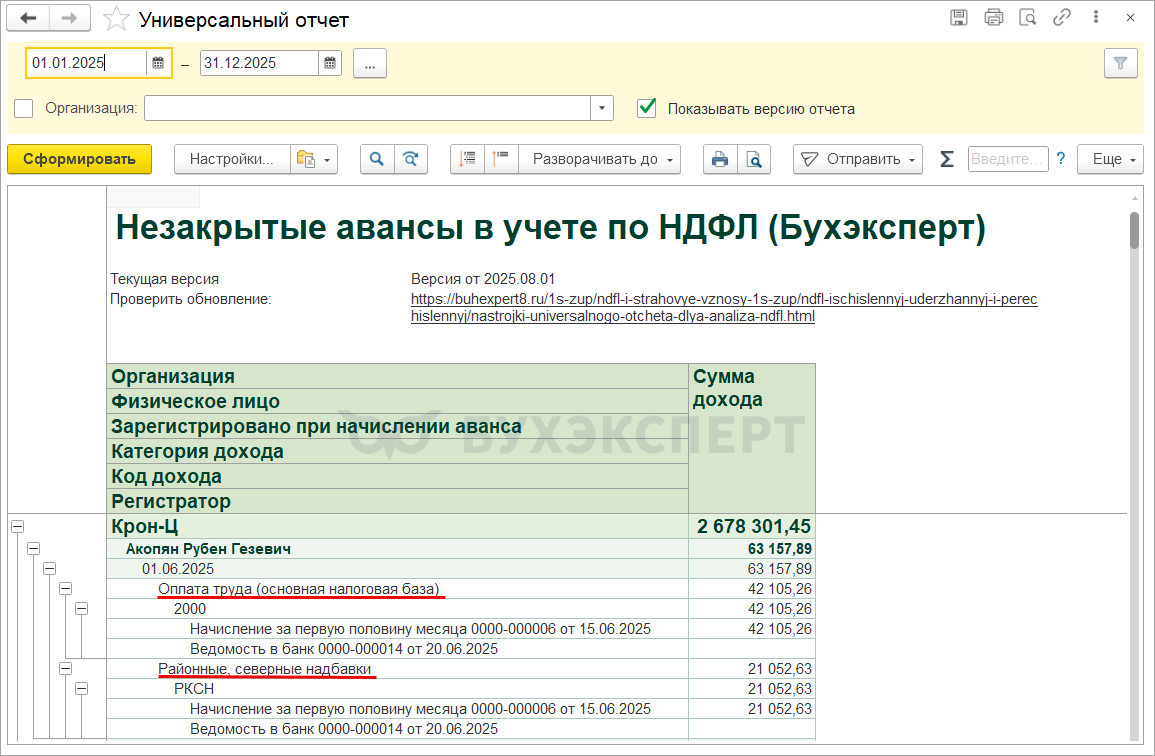
Task: Collapse the 2000 income code group
Action: point(82,608)
